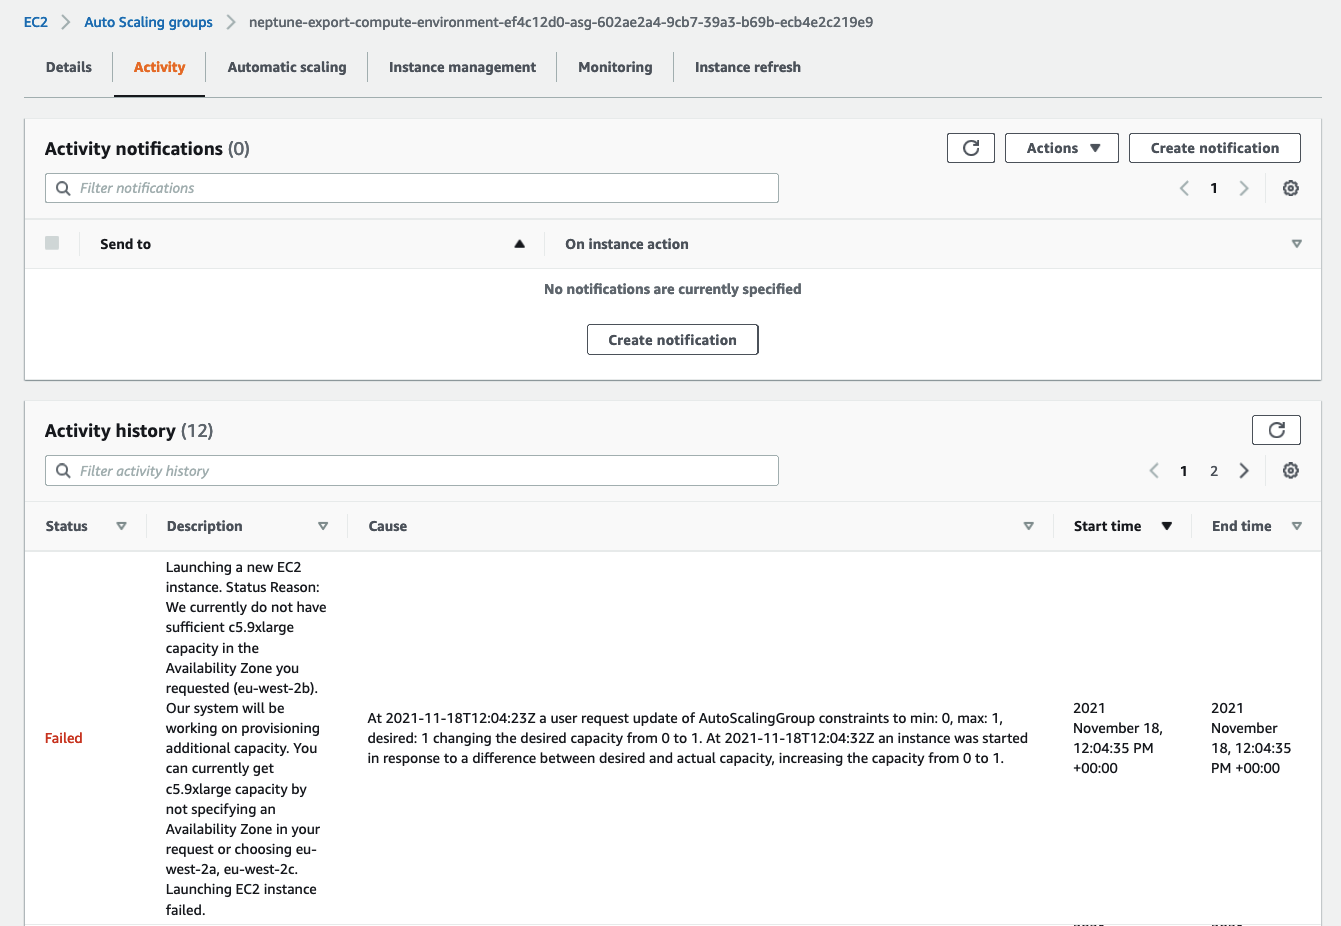1341x926 pixels.
Task: Open settings gear for Activity history table
Action: [1290, 470]
